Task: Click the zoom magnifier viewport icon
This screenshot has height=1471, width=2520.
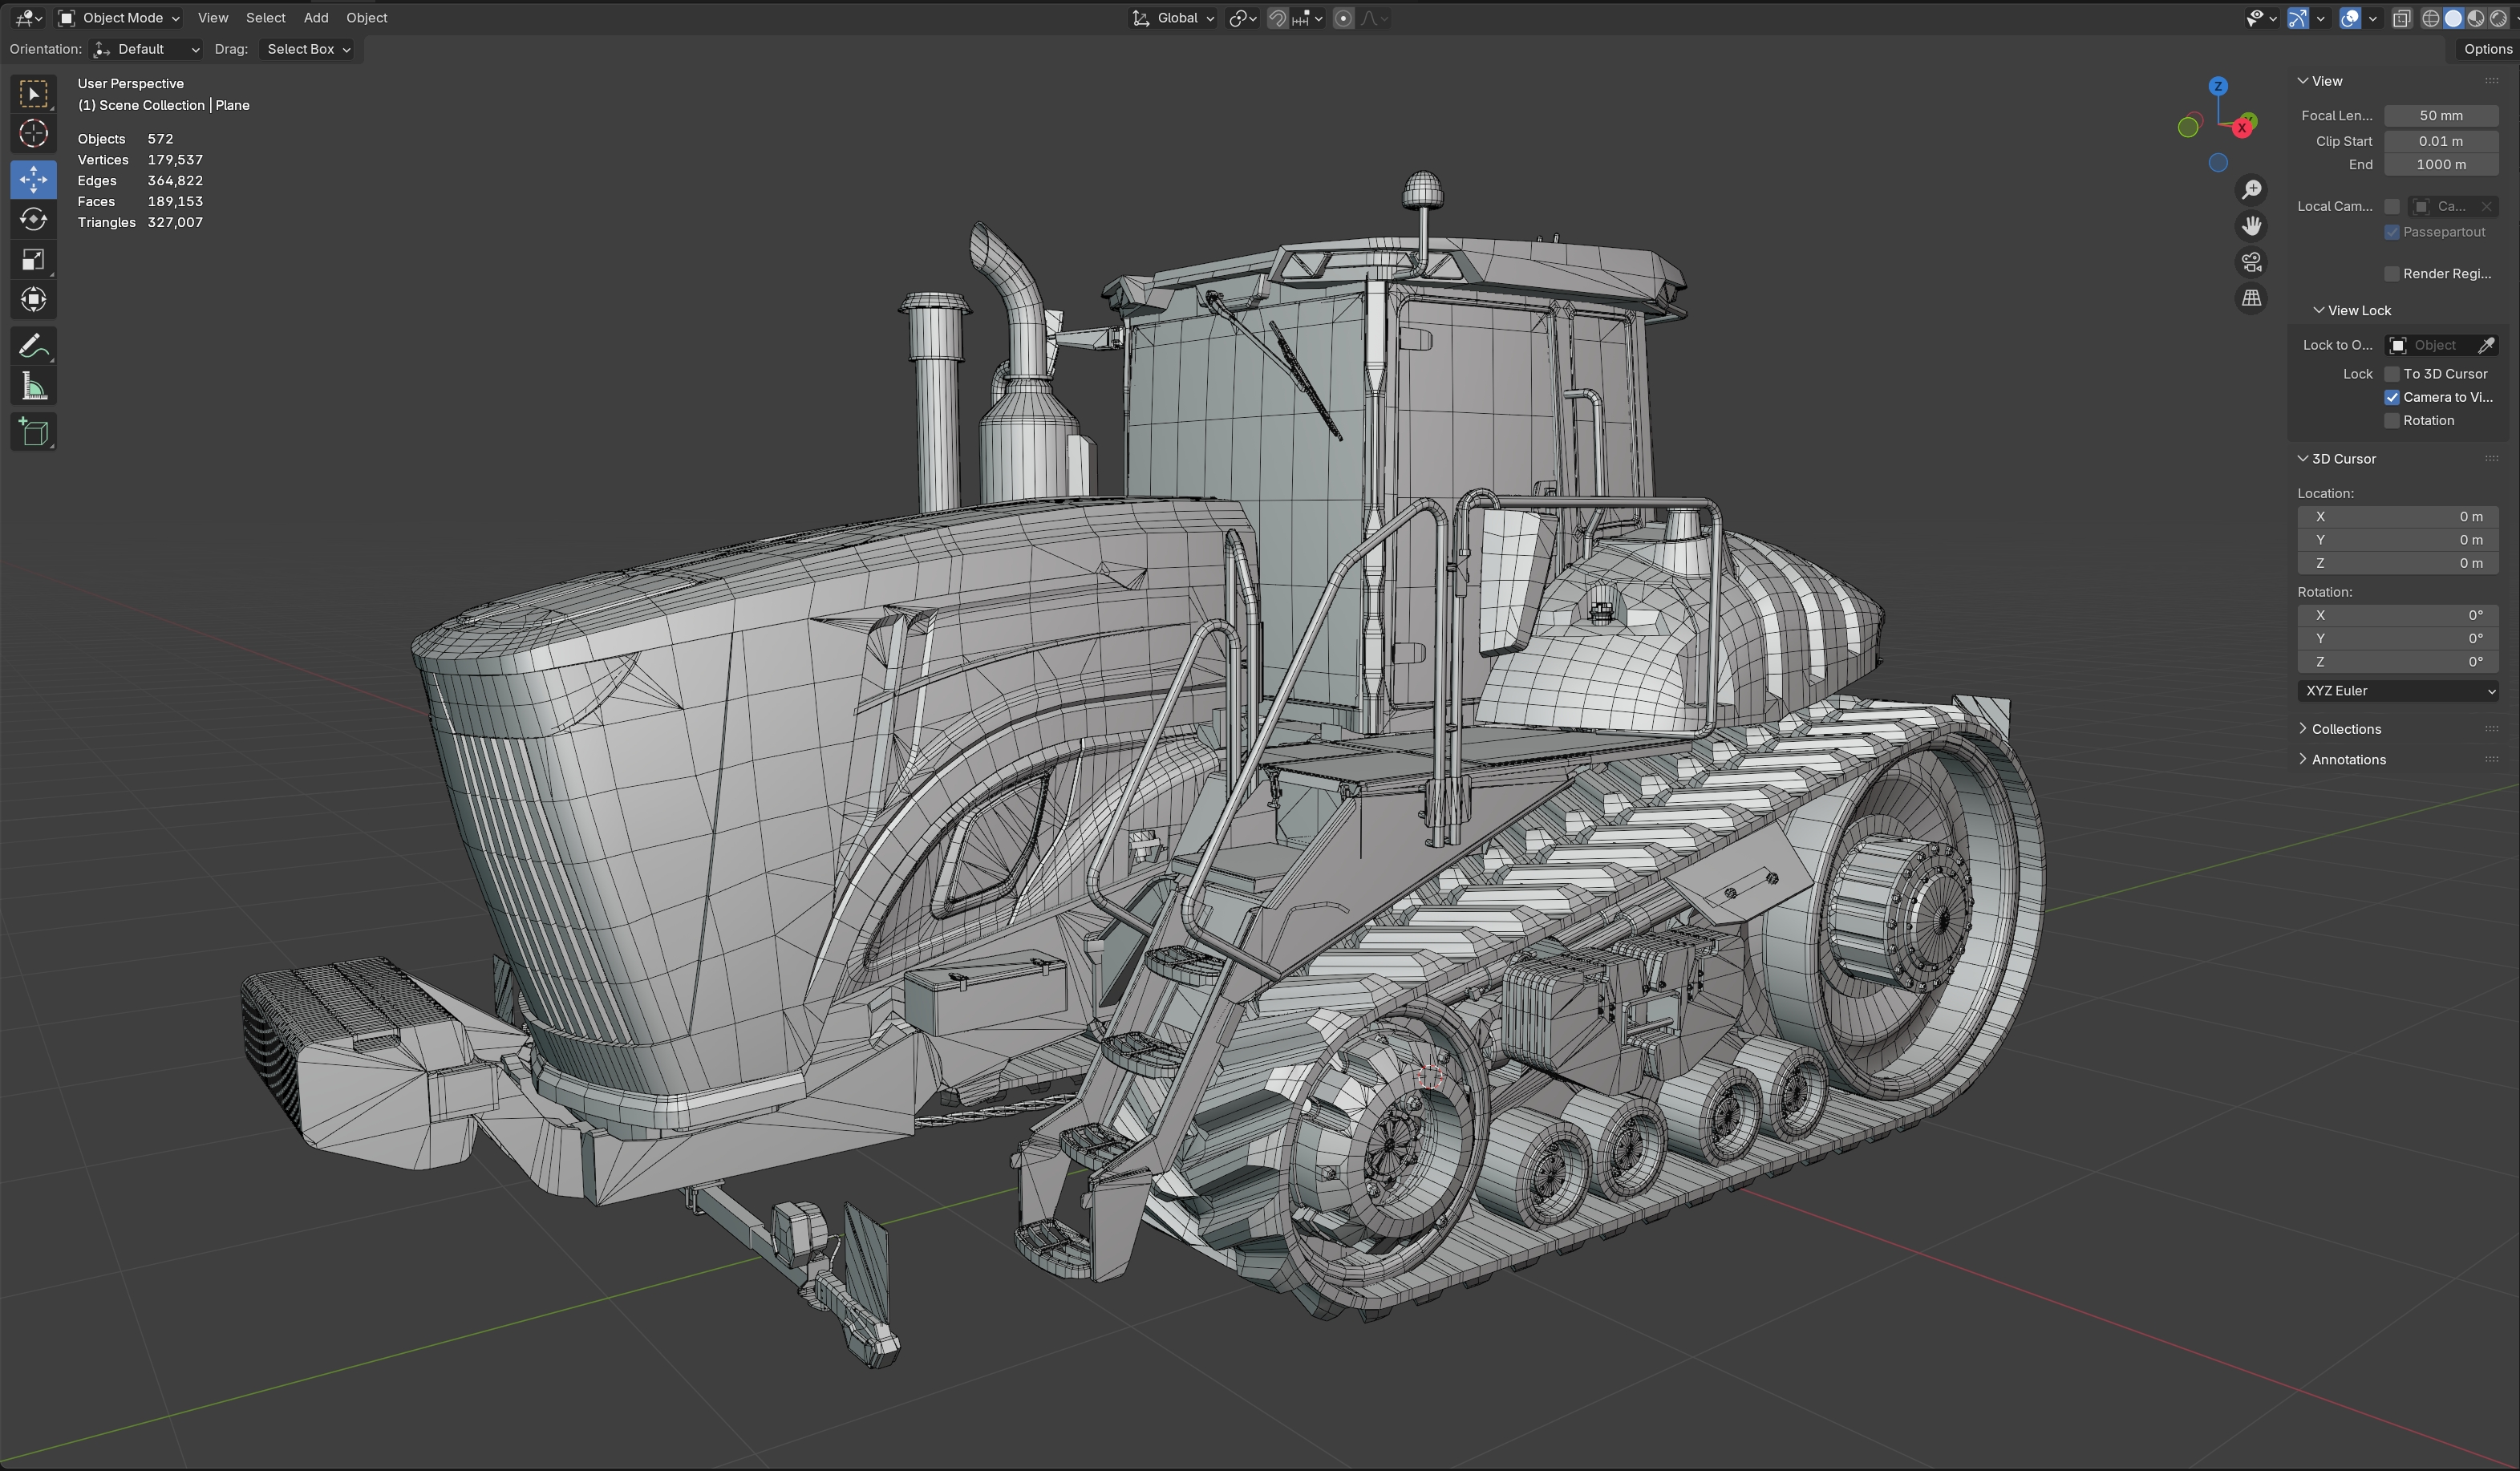Action: 2251,190
